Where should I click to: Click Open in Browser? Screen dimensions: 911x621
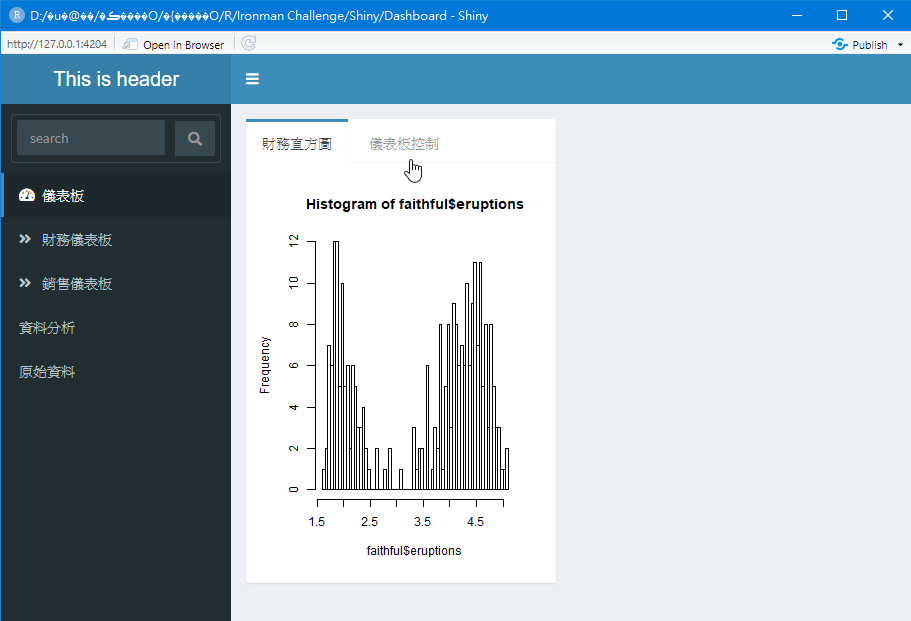tap(174, 45)
